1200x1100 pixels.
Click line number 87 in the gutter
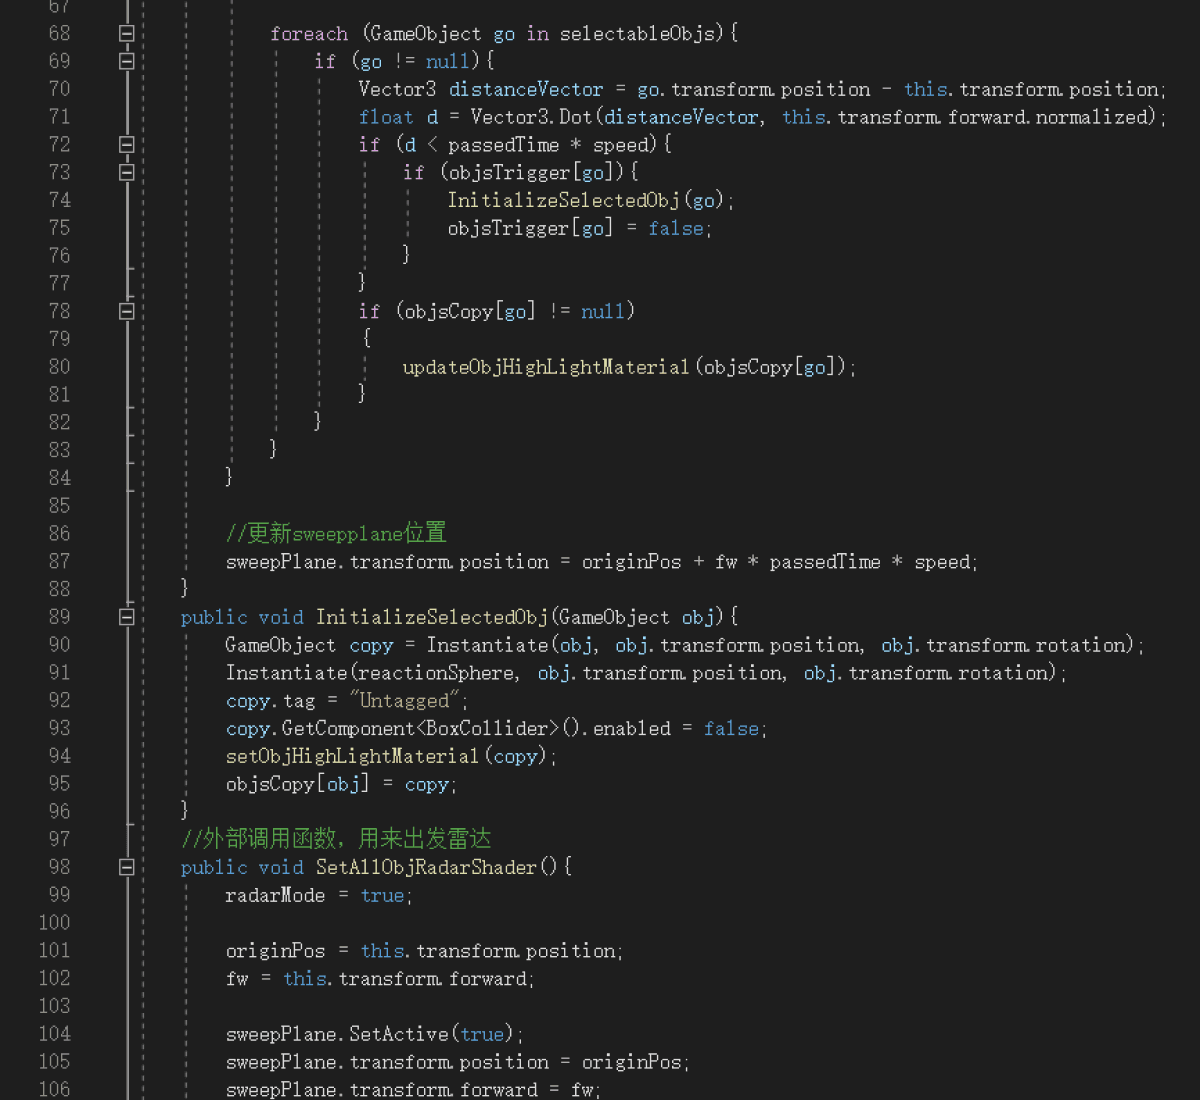60,561
